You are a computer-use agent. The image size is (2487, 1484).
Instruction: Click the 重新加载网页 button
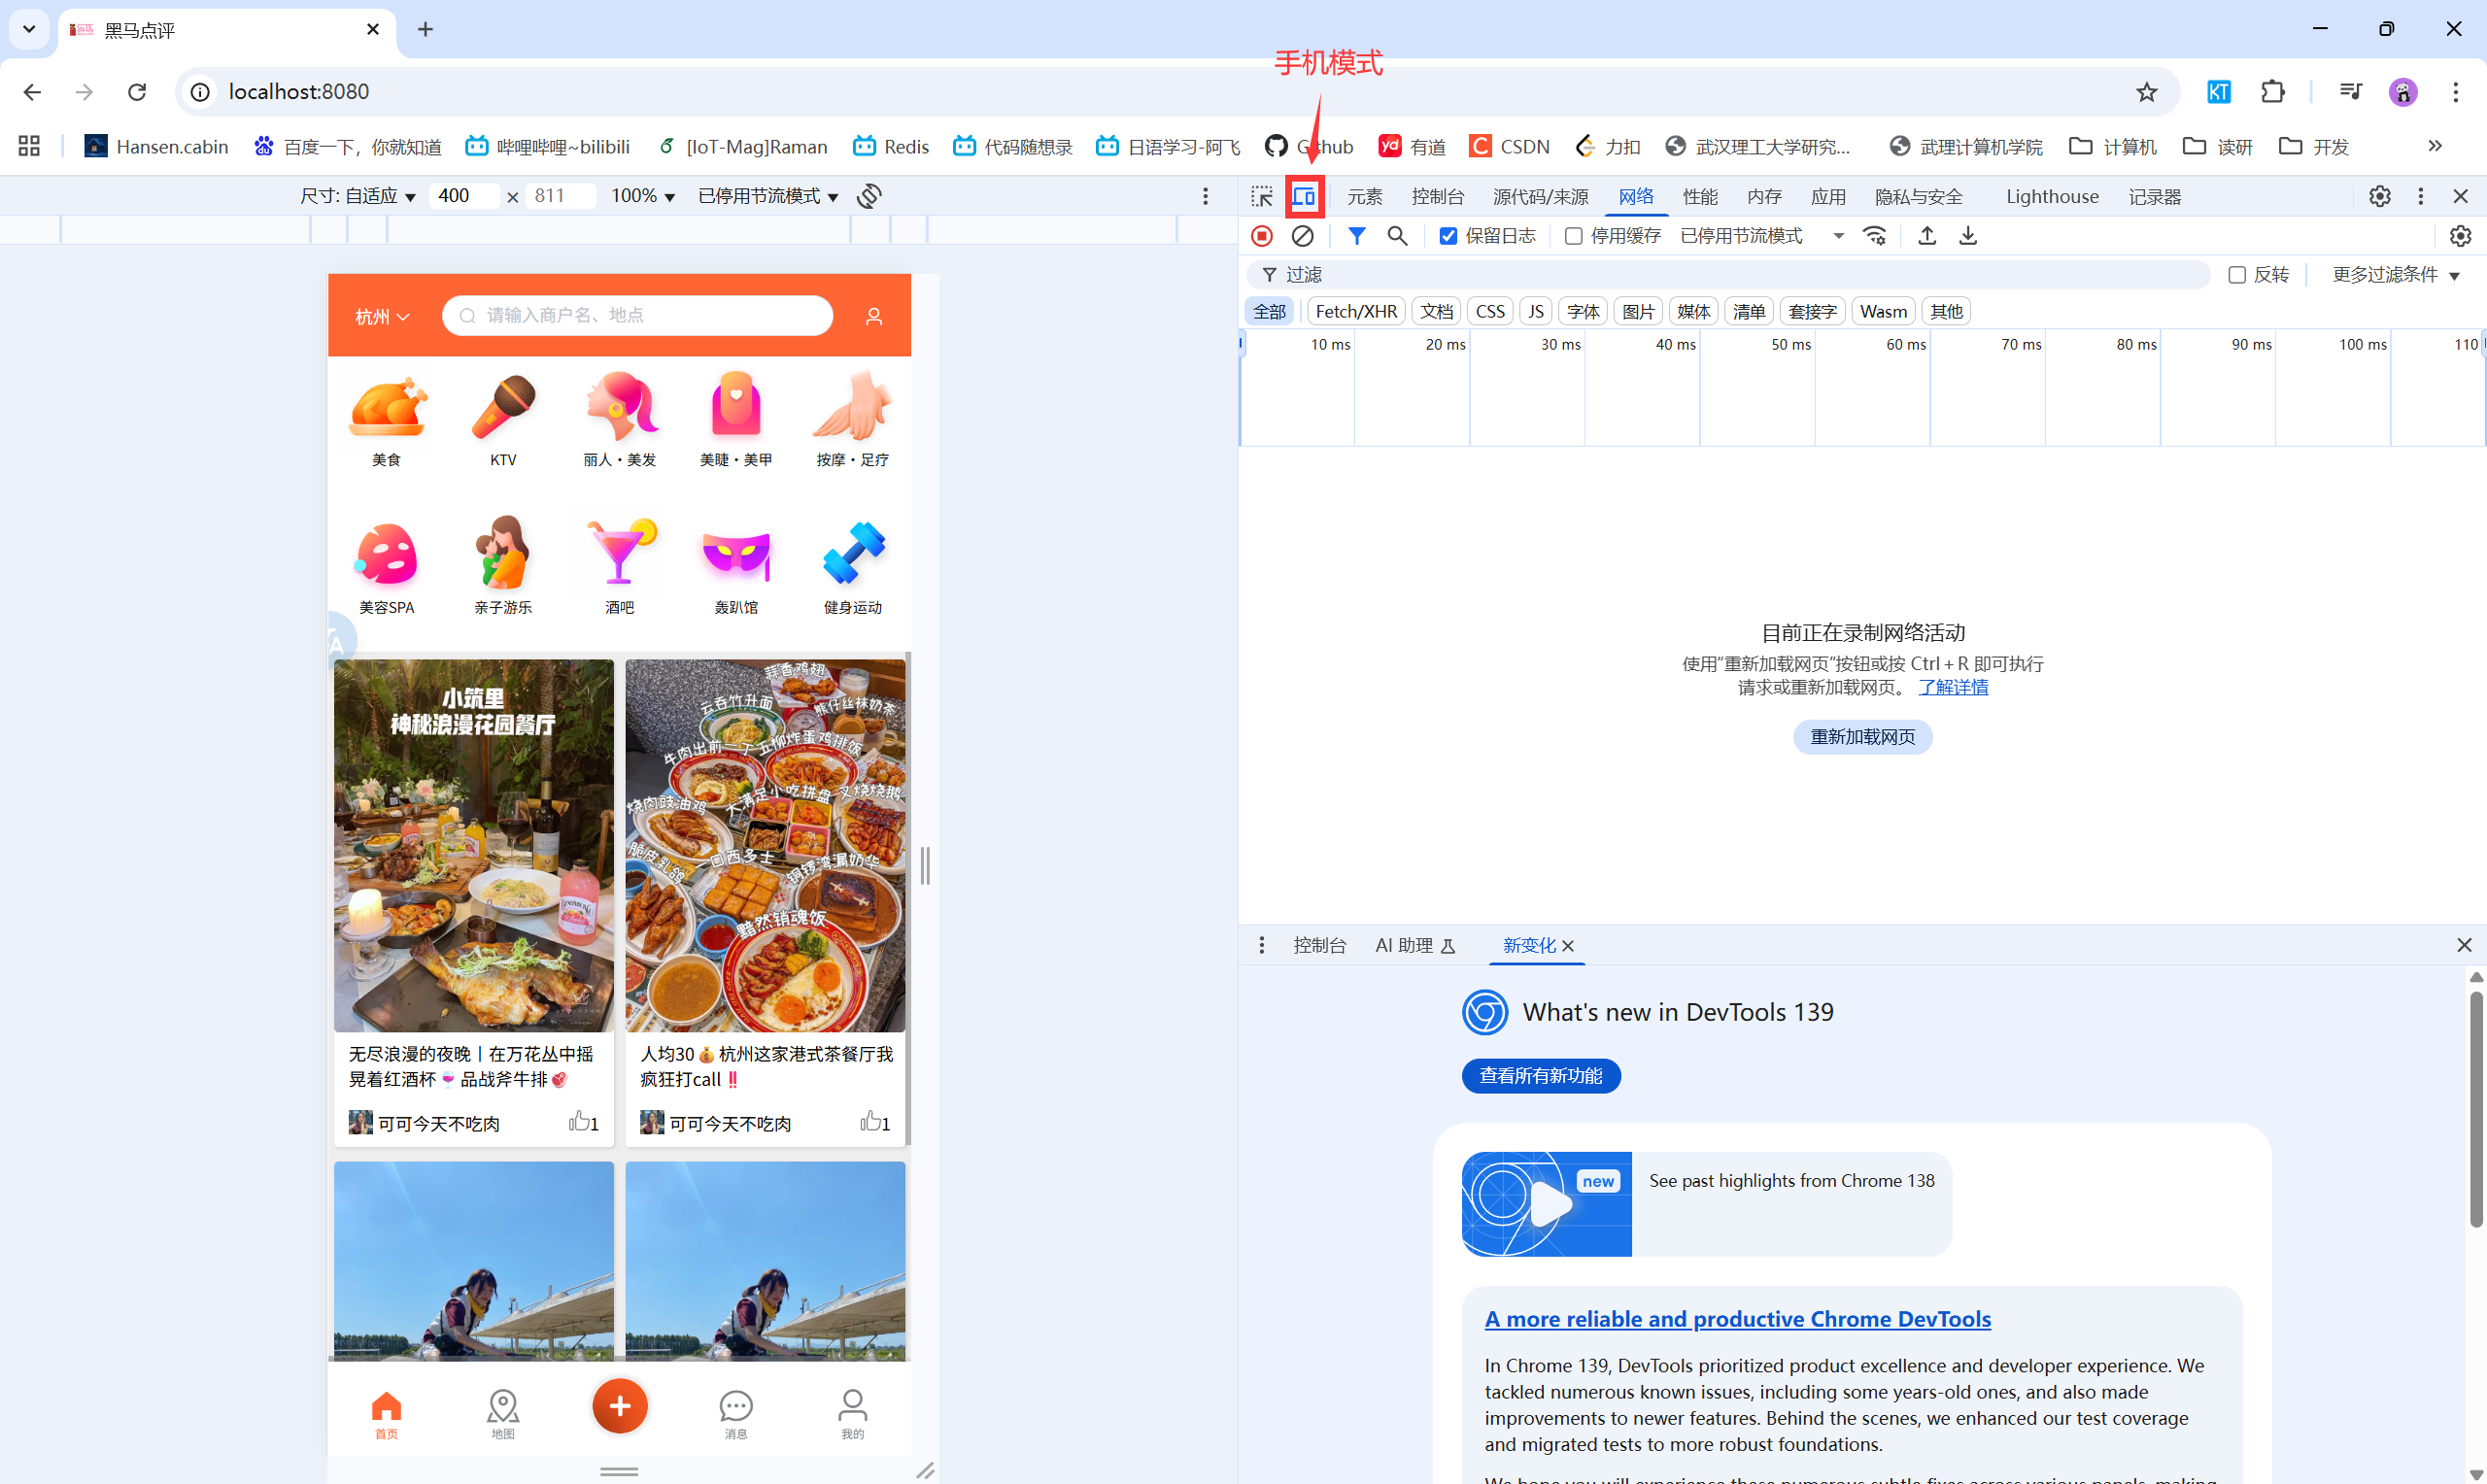coord(1862,737)
